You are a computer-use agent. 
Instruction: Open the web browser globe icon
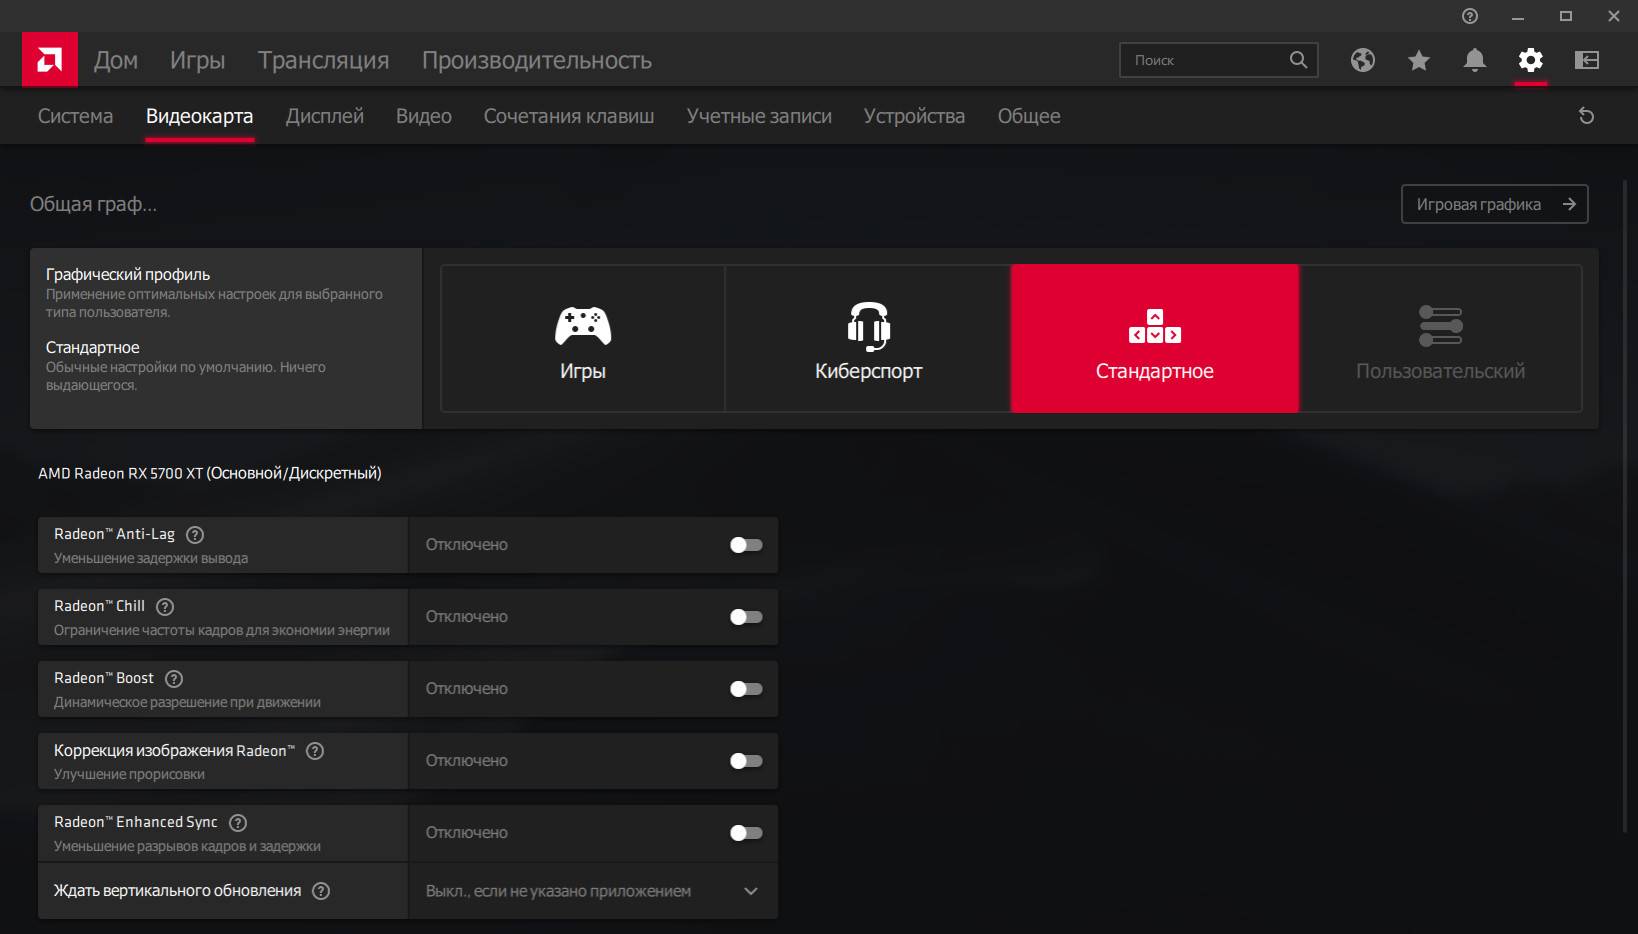[1363, 60]
